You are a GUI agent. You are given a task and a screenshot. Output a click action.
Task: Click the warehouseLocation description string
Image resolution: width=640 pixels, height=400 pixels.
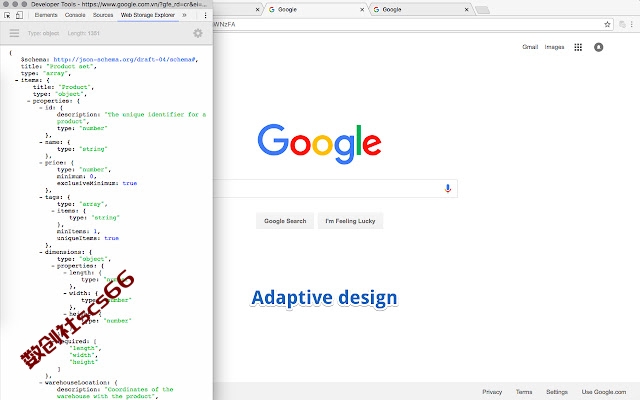click(x=116, y=393)
